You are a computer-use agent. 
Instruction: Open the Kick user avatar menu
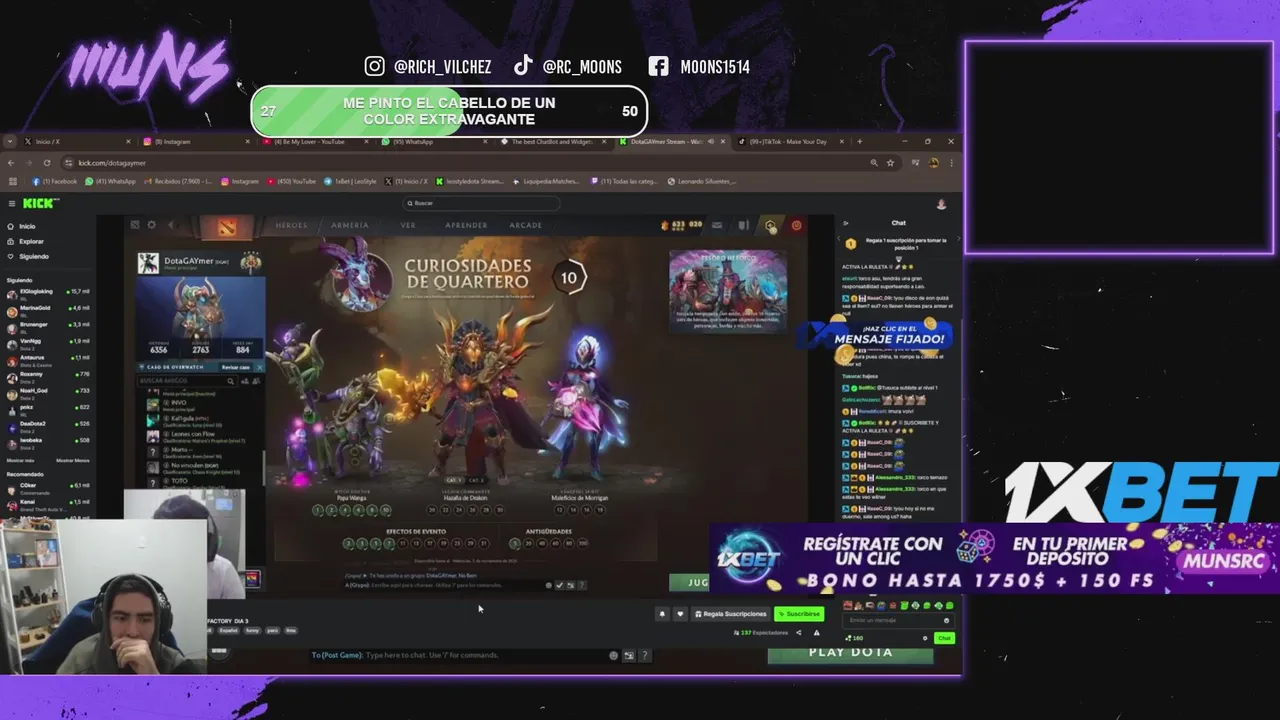(941, 204)
